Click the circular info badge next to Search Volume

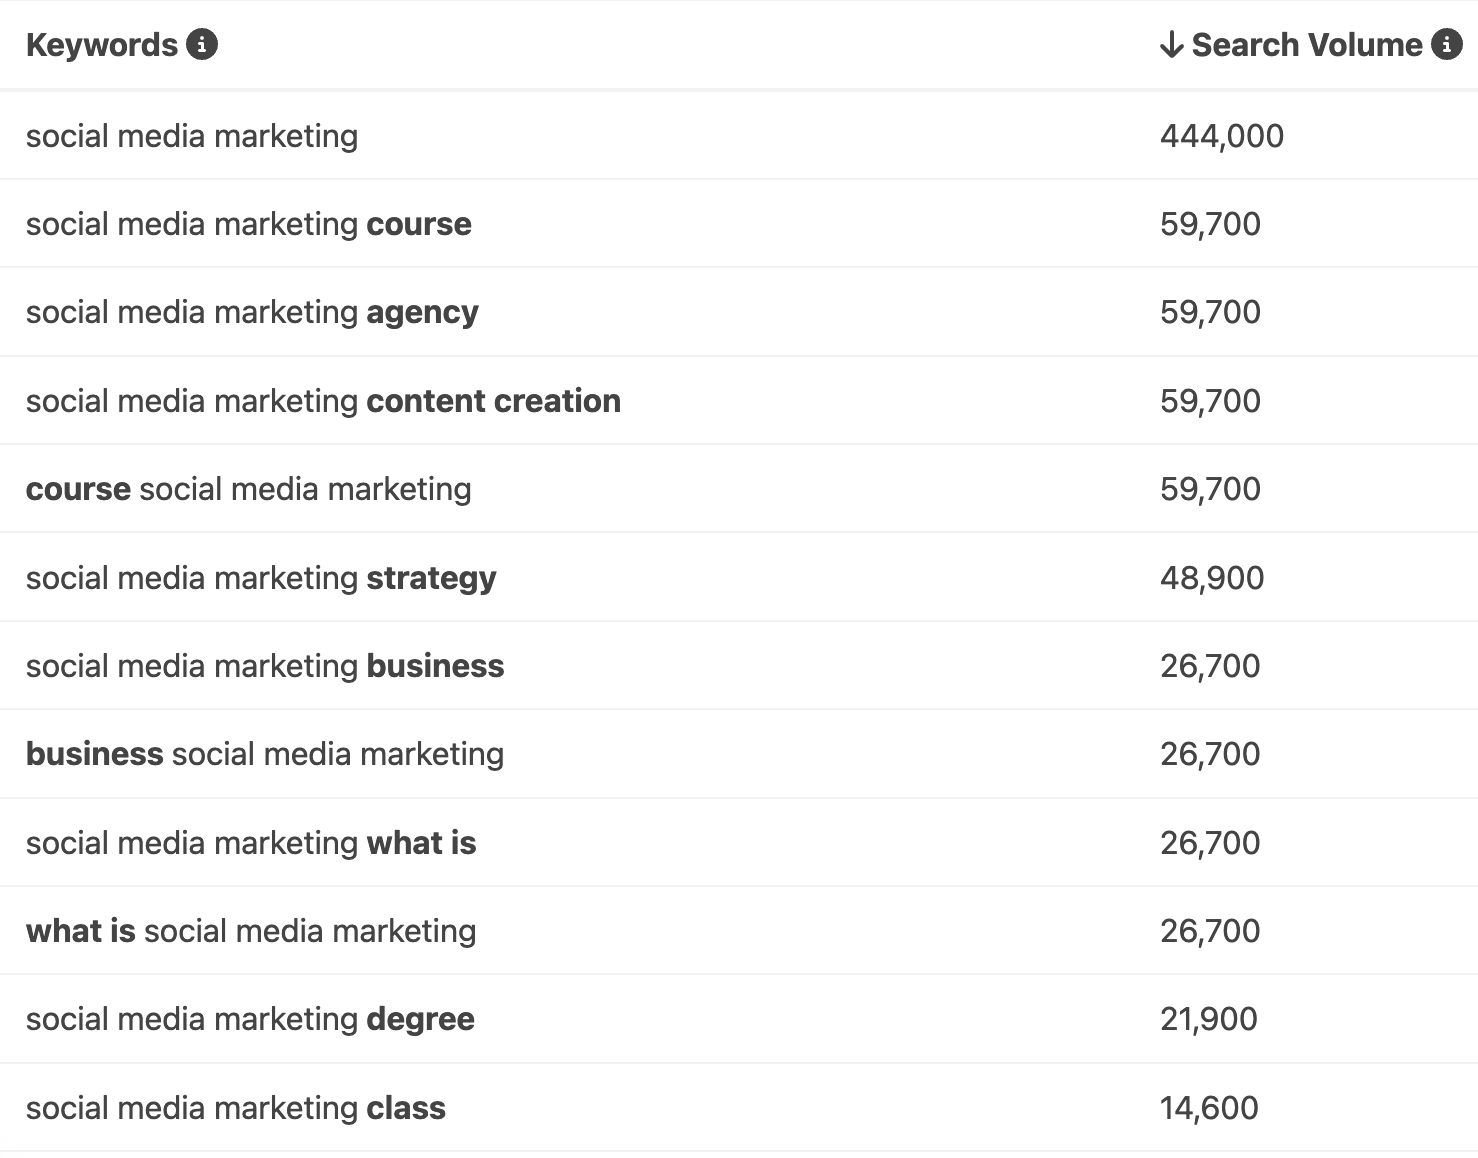pos(1446,44)
